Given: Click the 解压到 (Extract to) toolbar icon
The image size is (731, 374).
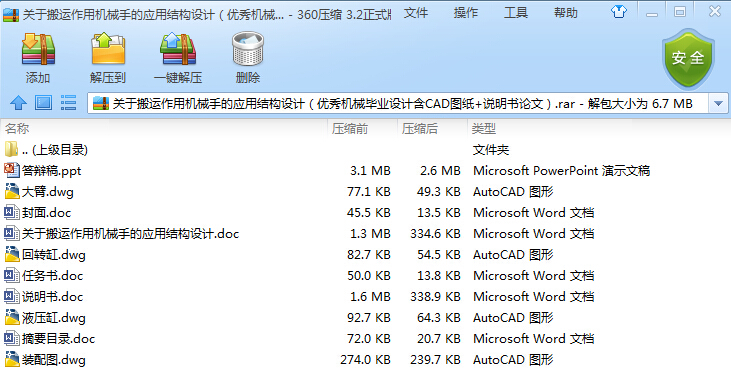Looking at the screenshot, I should [x=108, y=49].
